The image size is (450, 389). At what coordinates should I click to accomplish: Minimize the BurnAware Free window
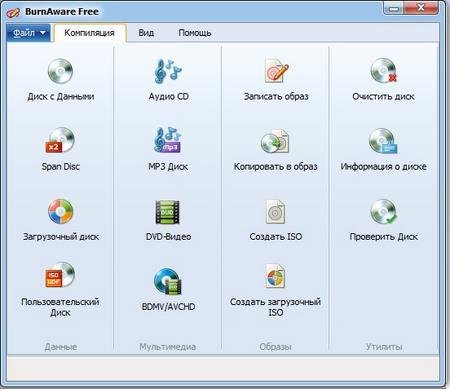[x=394, y=8]
